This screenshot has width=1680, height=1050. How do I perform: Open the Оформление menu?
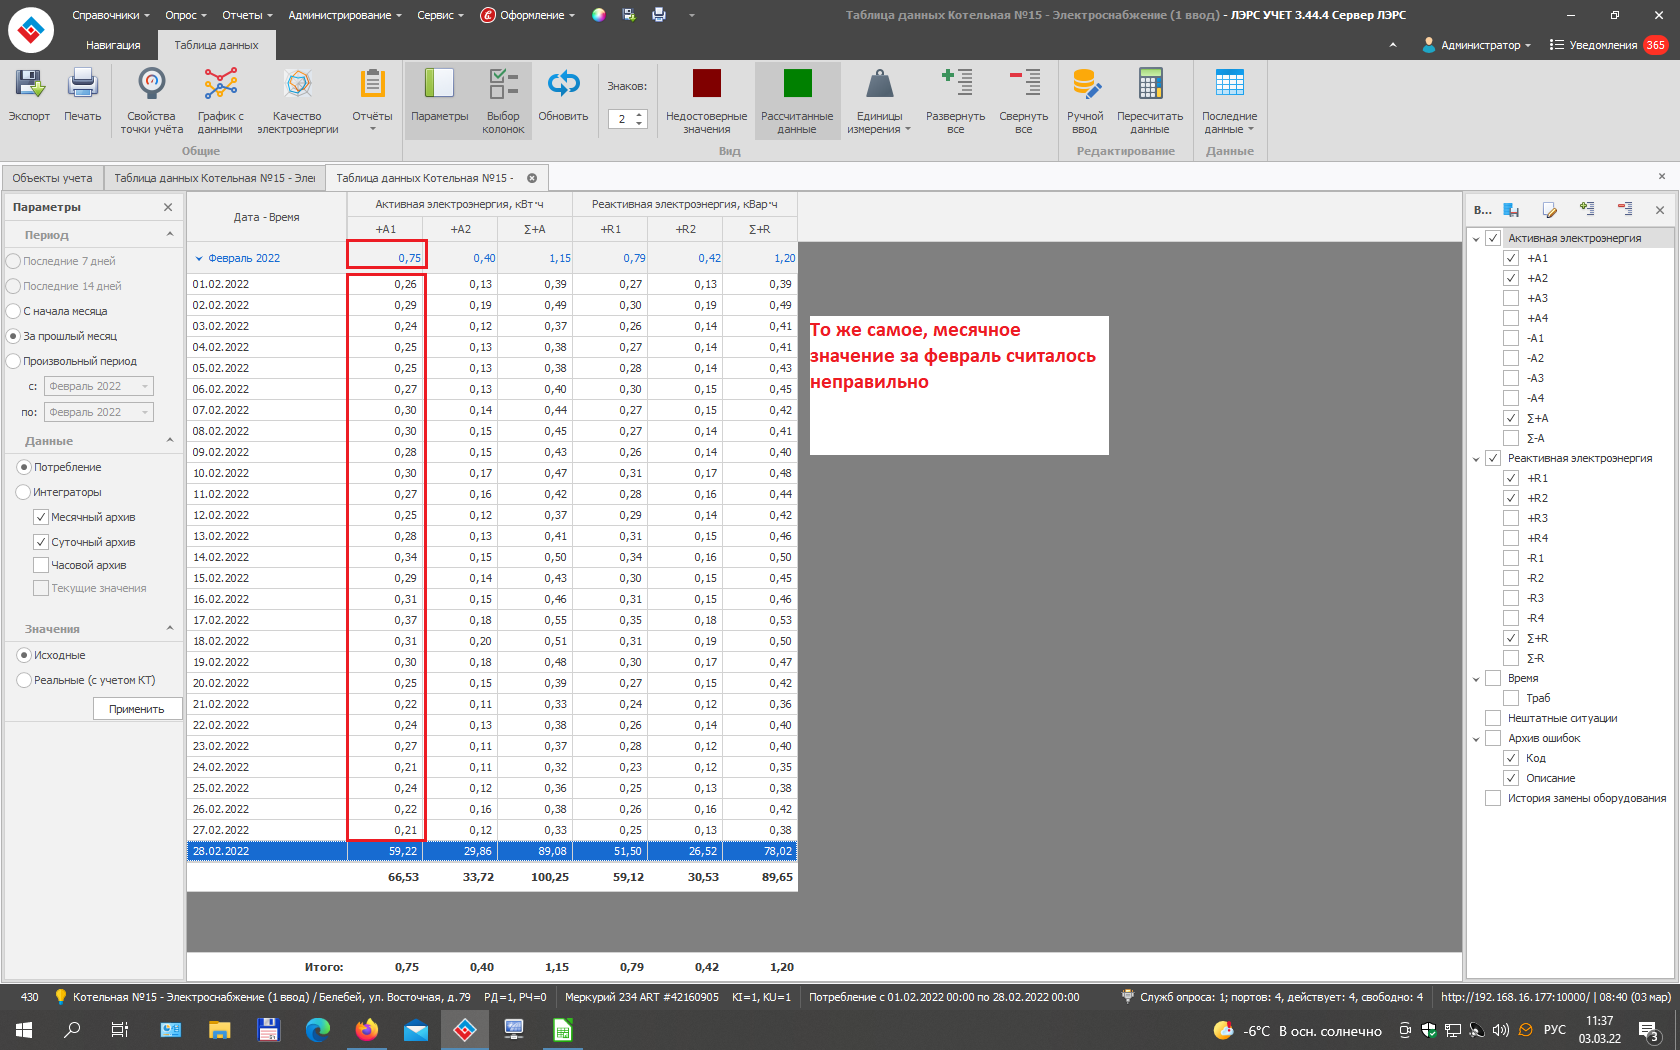click(x=528, y=15)
